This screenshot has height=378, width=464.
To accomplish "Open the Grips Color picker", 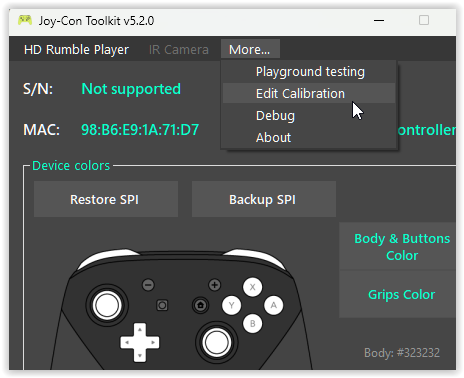I will [398, 294].
